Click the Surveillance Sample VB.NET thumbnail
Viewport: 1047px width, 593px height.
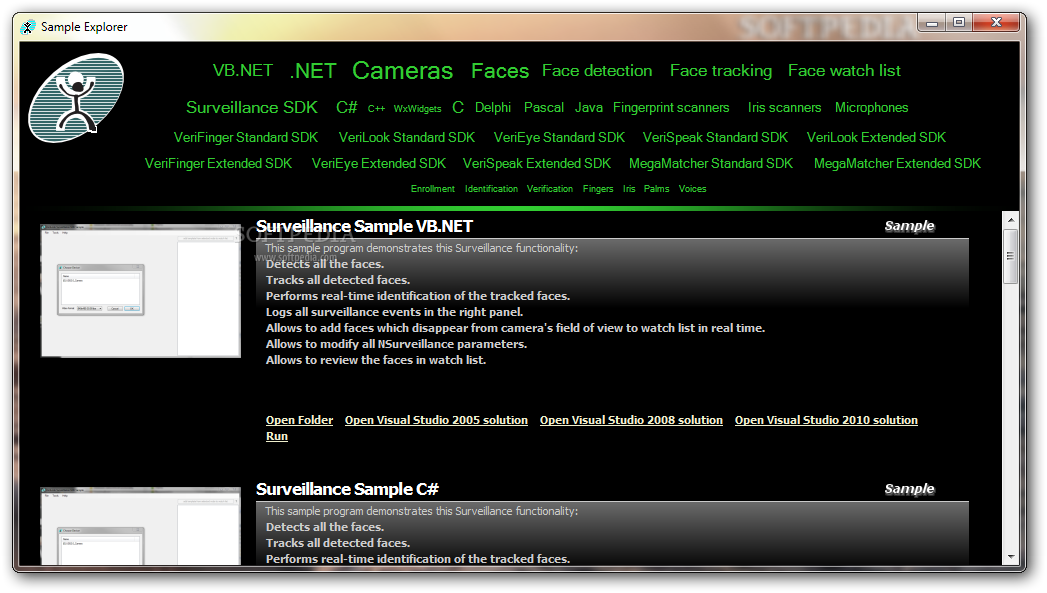(x=140, y=290)
